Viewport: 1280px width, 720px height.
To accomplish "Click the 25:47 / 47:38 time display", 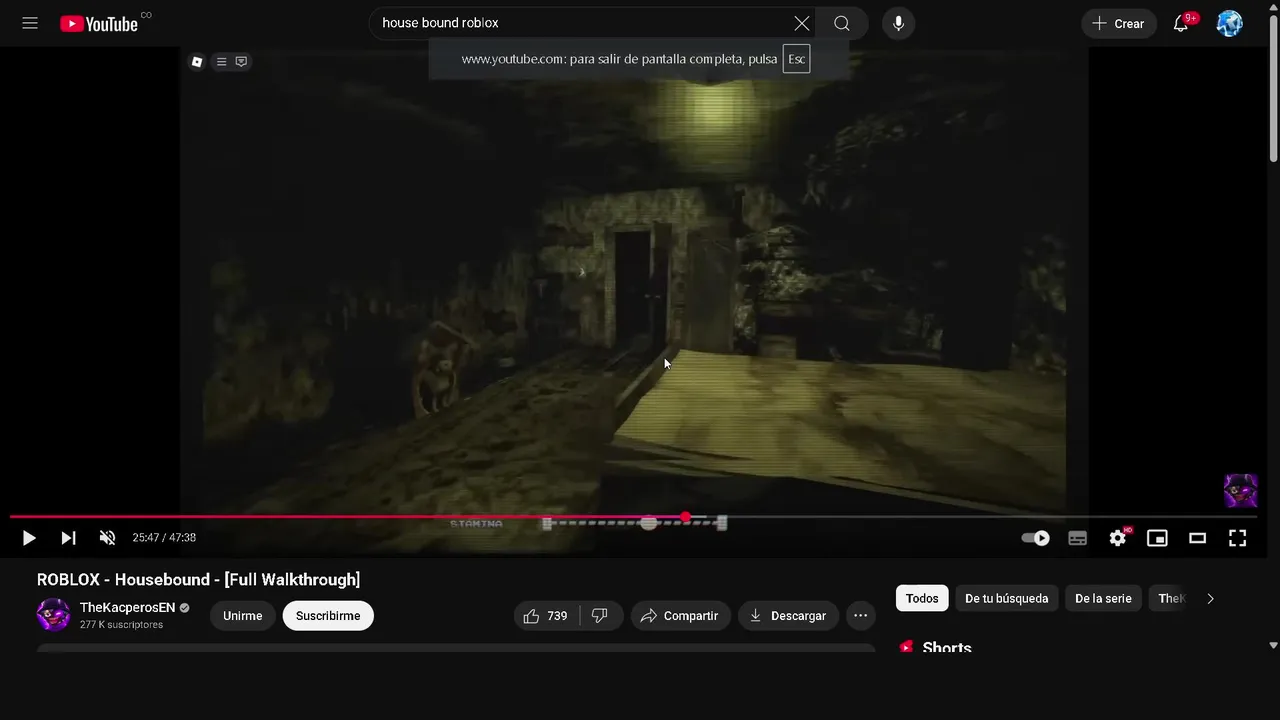I will tap(164, 538).
